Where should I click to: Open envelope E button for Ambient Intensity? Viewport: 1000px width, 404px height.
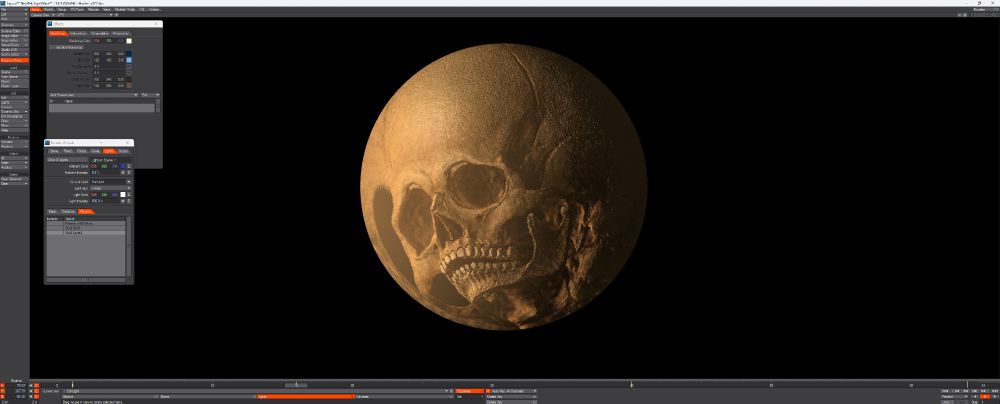pyautogui.click(x=129, y=172)
